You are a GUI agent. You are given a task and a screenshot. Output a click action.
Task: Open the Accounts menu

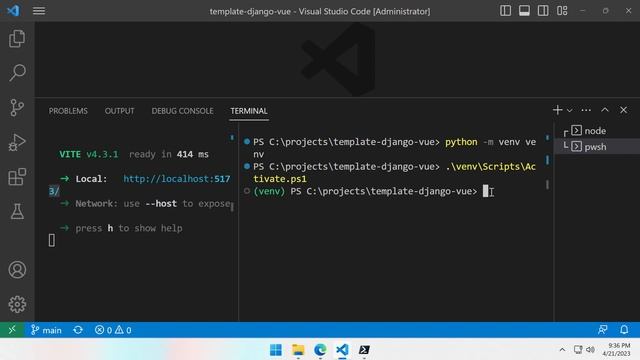pos(17,270)
